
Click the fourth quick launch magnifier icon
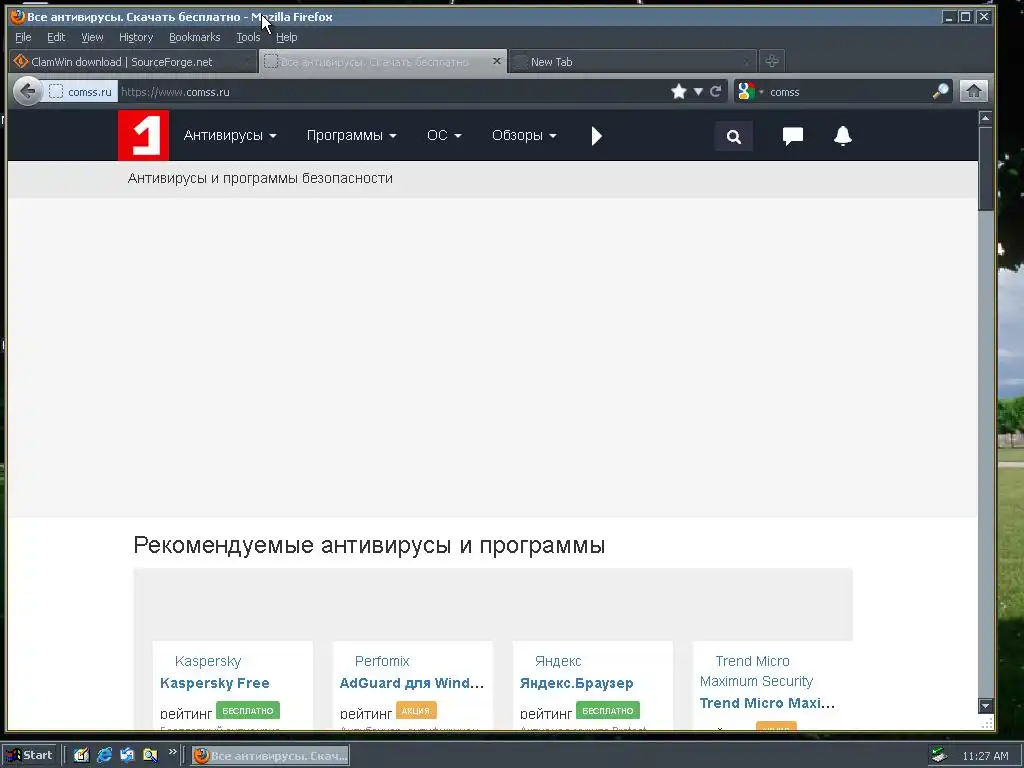pyautogui.click(x=150, y=755)
